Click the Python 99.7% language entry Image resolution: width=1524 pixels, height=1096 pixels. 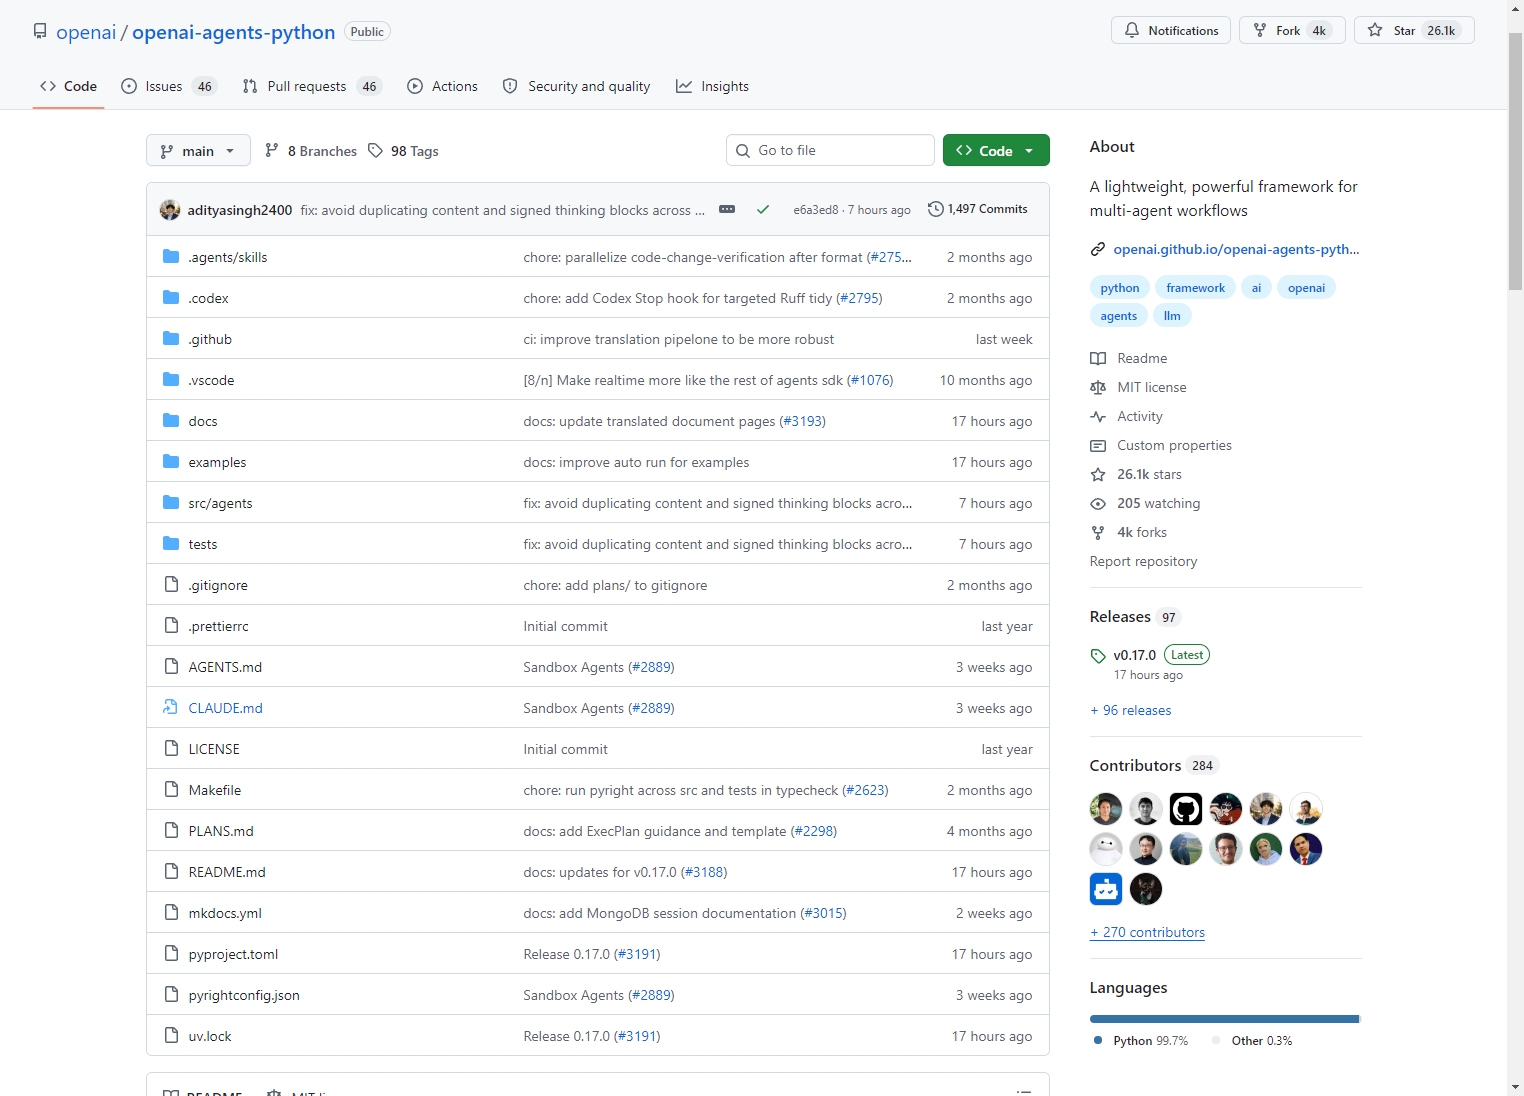pyautogui.click(x=1141, y=1041)
